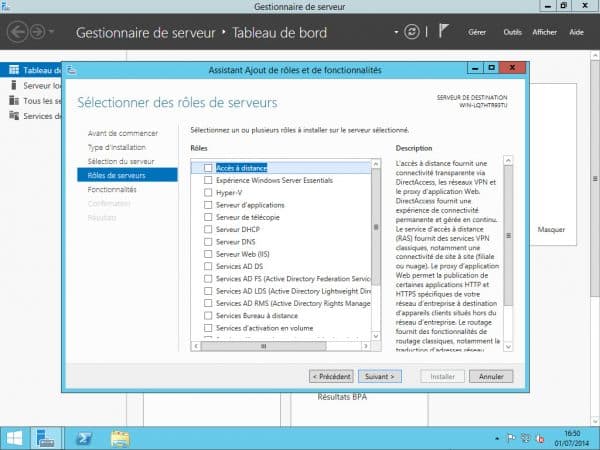This screenshot has width=600, height=450.
Task: Click the refresh icon in the header
Action: coord(411,32)
